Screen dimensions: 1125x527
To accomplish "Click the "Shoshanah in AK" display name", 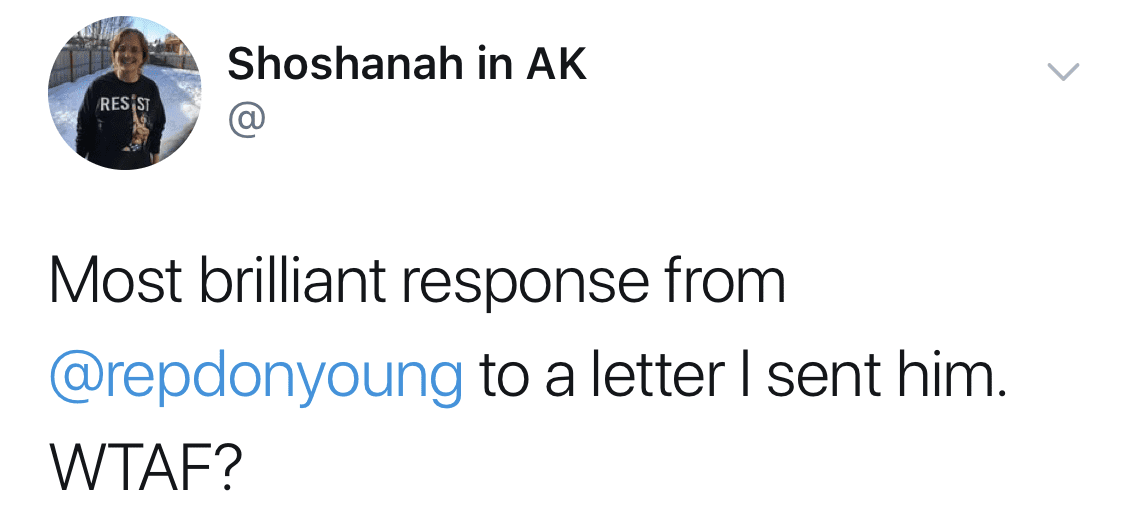I will click(407, 64).
